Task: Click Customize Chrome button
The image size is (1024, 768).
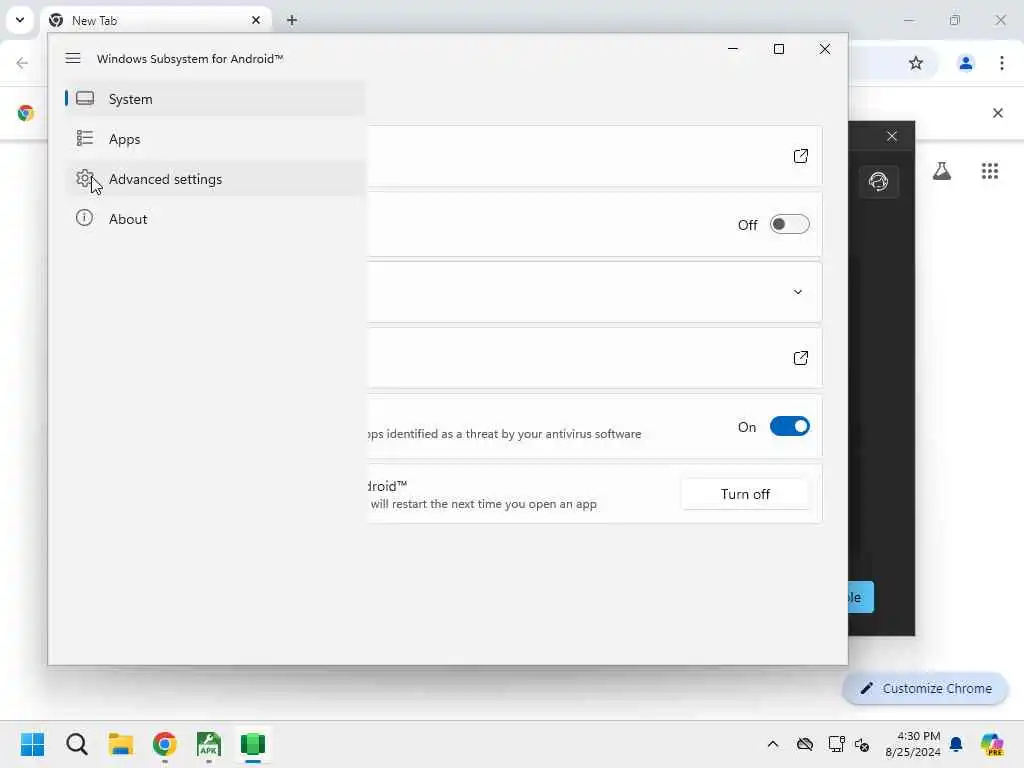Action: click(925, 688)
